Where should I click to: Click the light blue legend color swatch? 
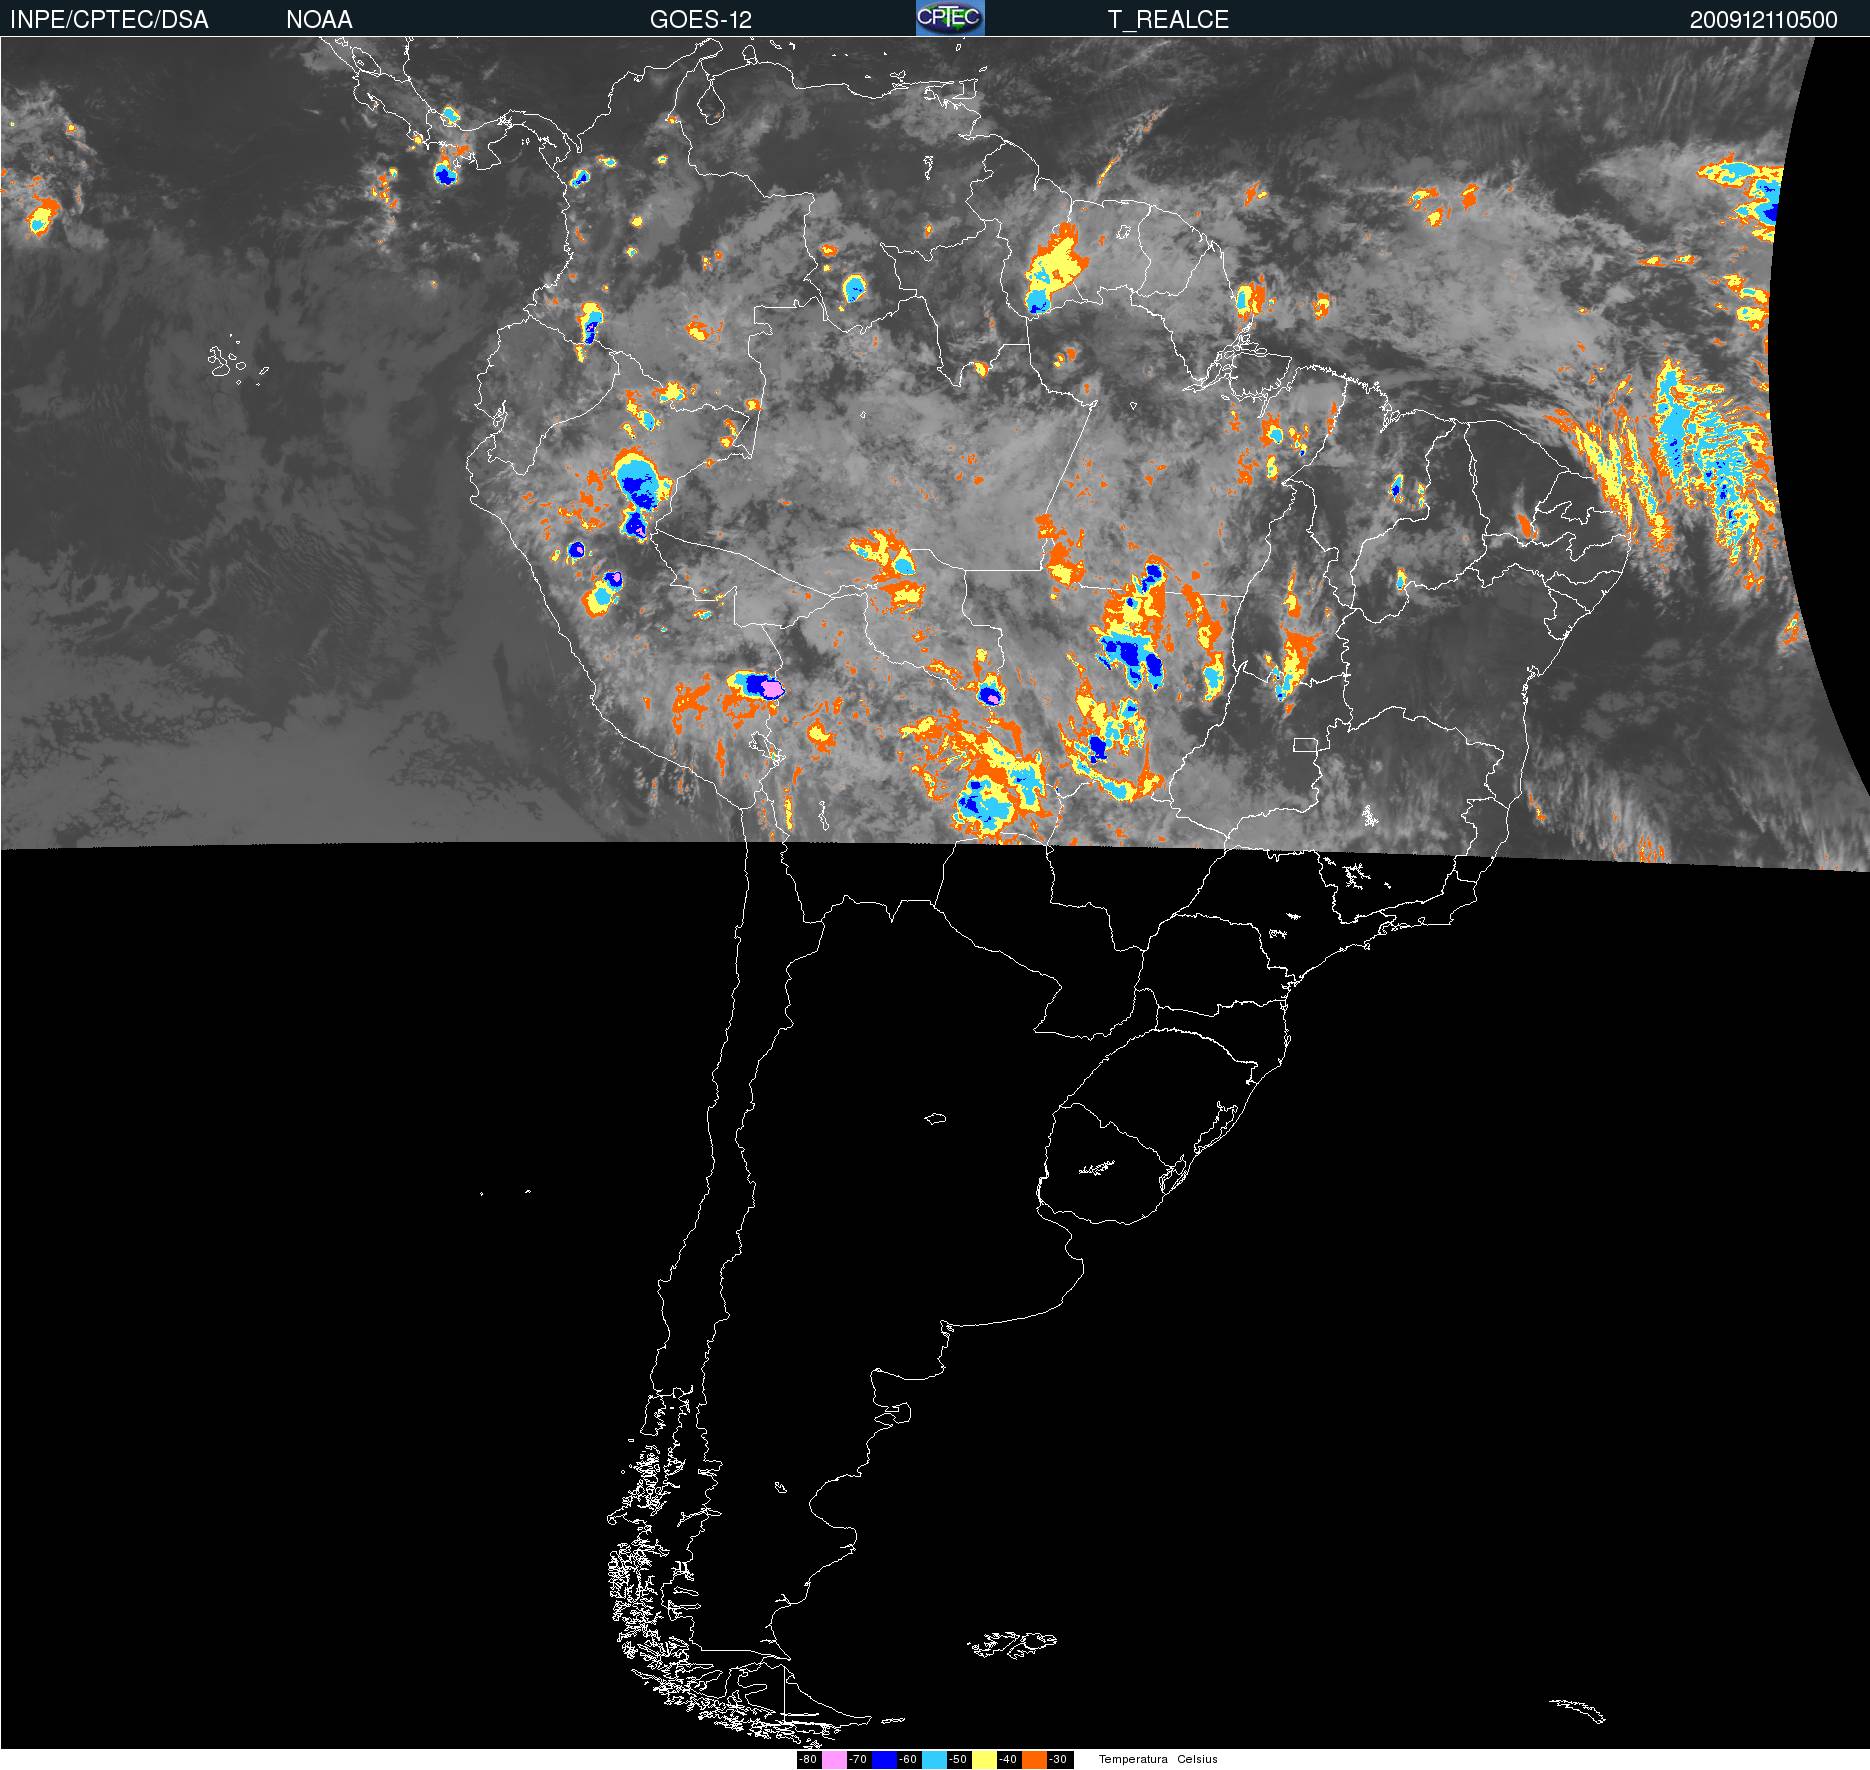[x=934, y=1760]
